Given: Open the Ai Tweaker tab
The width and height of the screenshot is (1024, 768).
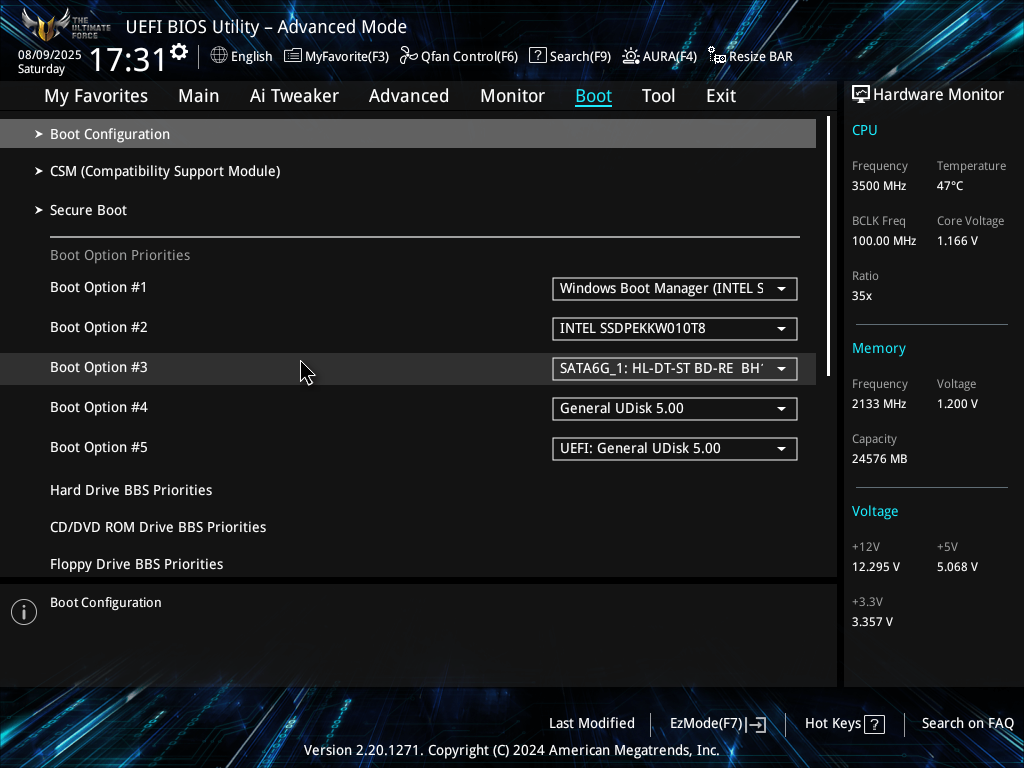Looking at the screenshot, I should click(294, 96).
